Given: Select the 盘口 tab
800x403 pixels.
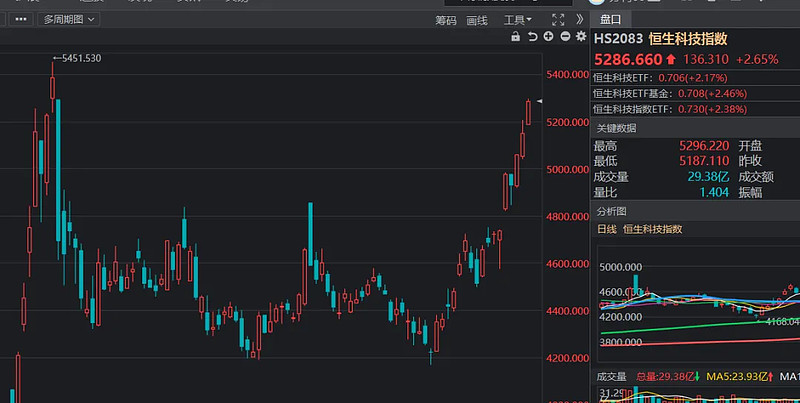Looking at the screenshot, I should 610,19.
